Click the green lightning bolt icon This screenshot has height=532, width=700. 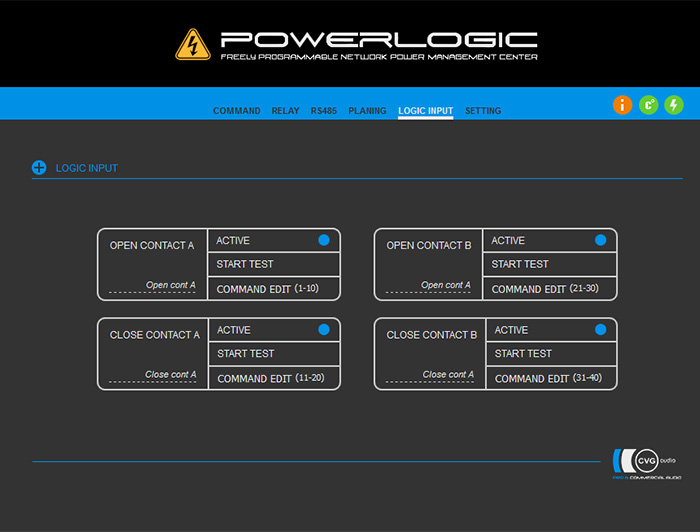tap(674, 105)
